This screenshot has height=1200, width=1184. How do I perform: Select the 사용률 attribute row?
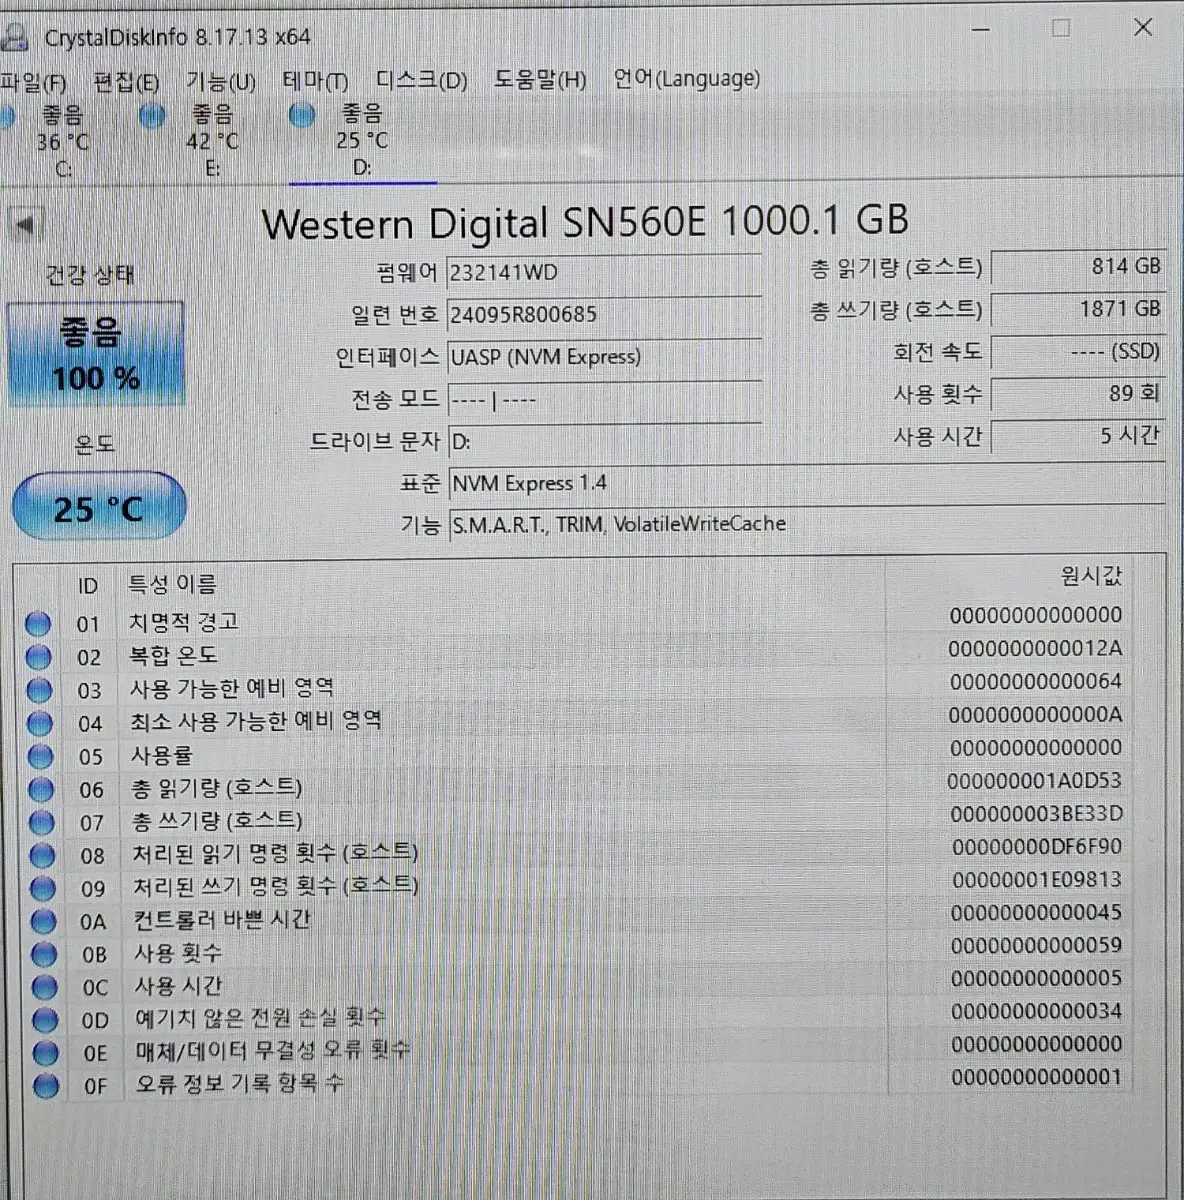[x=575, y=753]
